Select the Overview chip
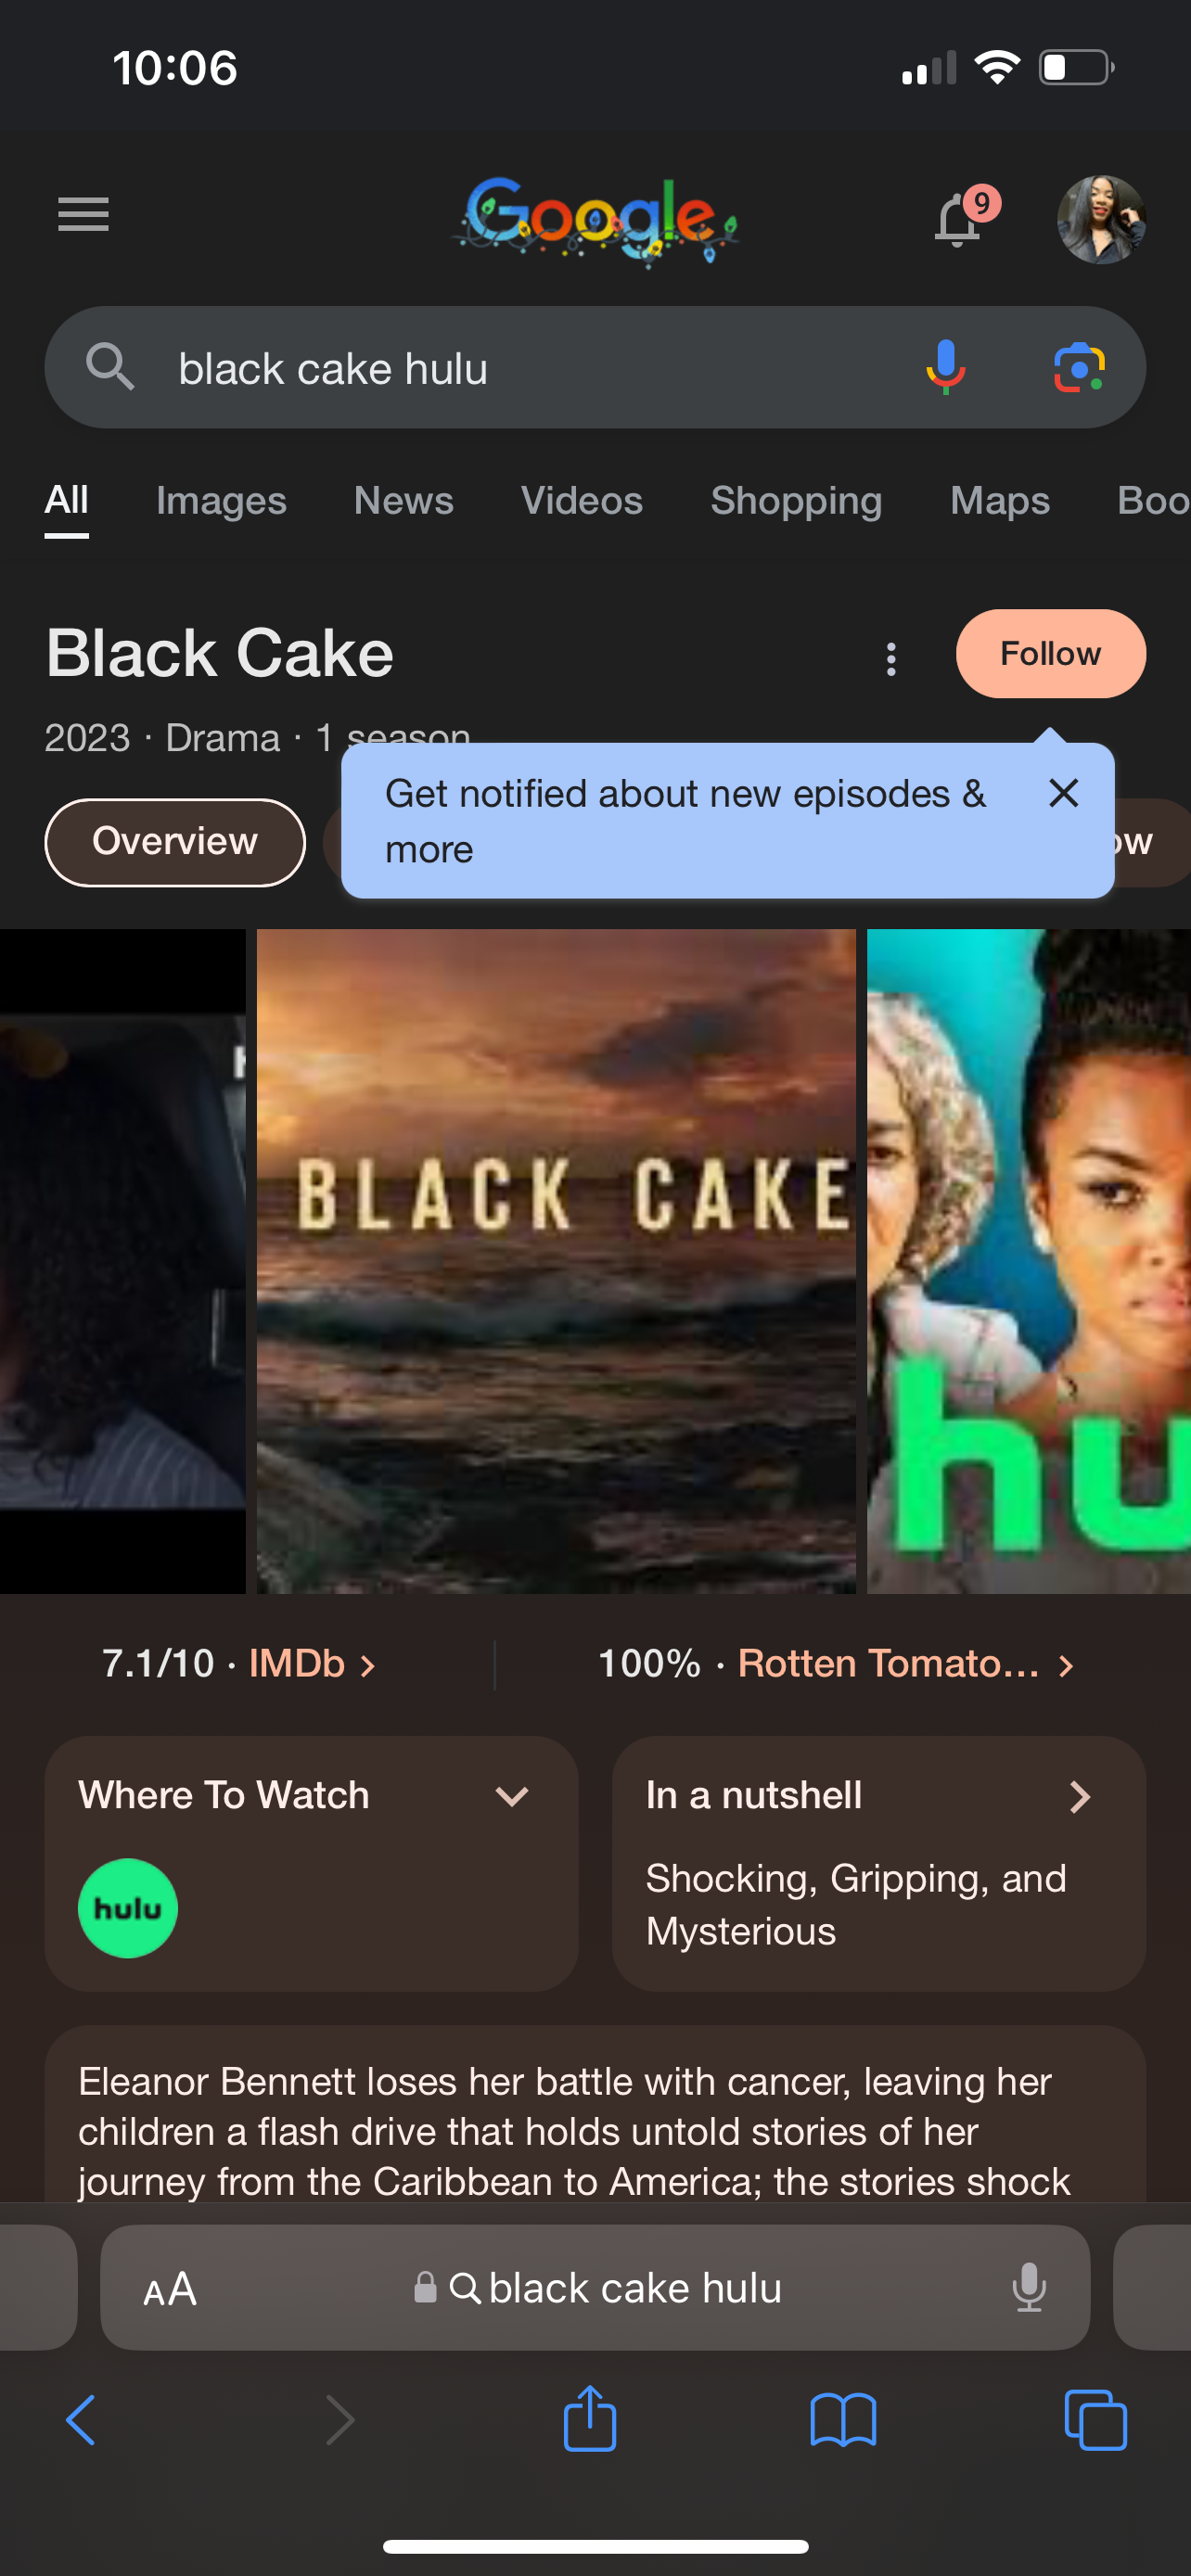 (x=175, y=842)
